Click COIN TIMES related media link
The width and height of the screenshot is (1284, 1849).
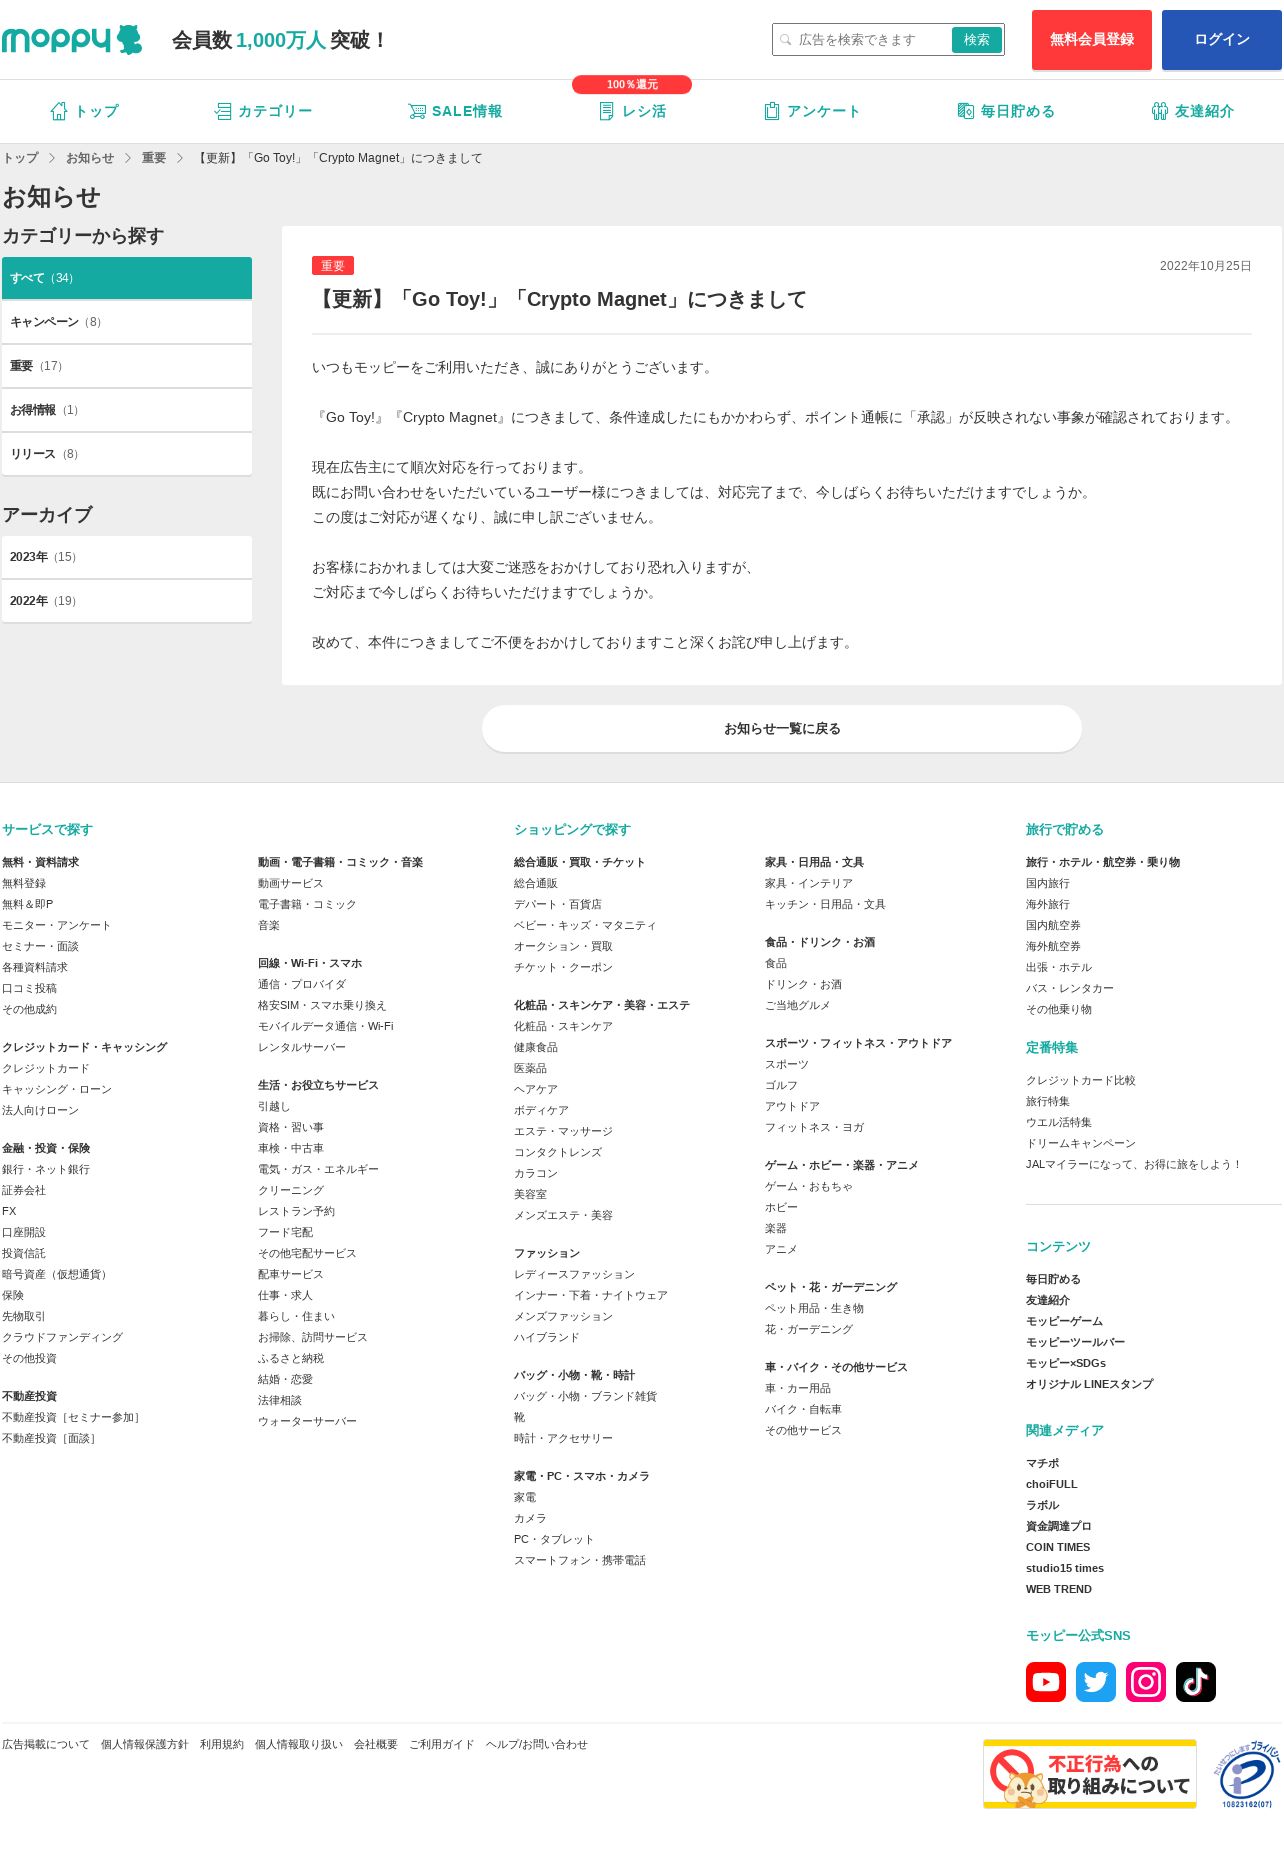1058,1547
